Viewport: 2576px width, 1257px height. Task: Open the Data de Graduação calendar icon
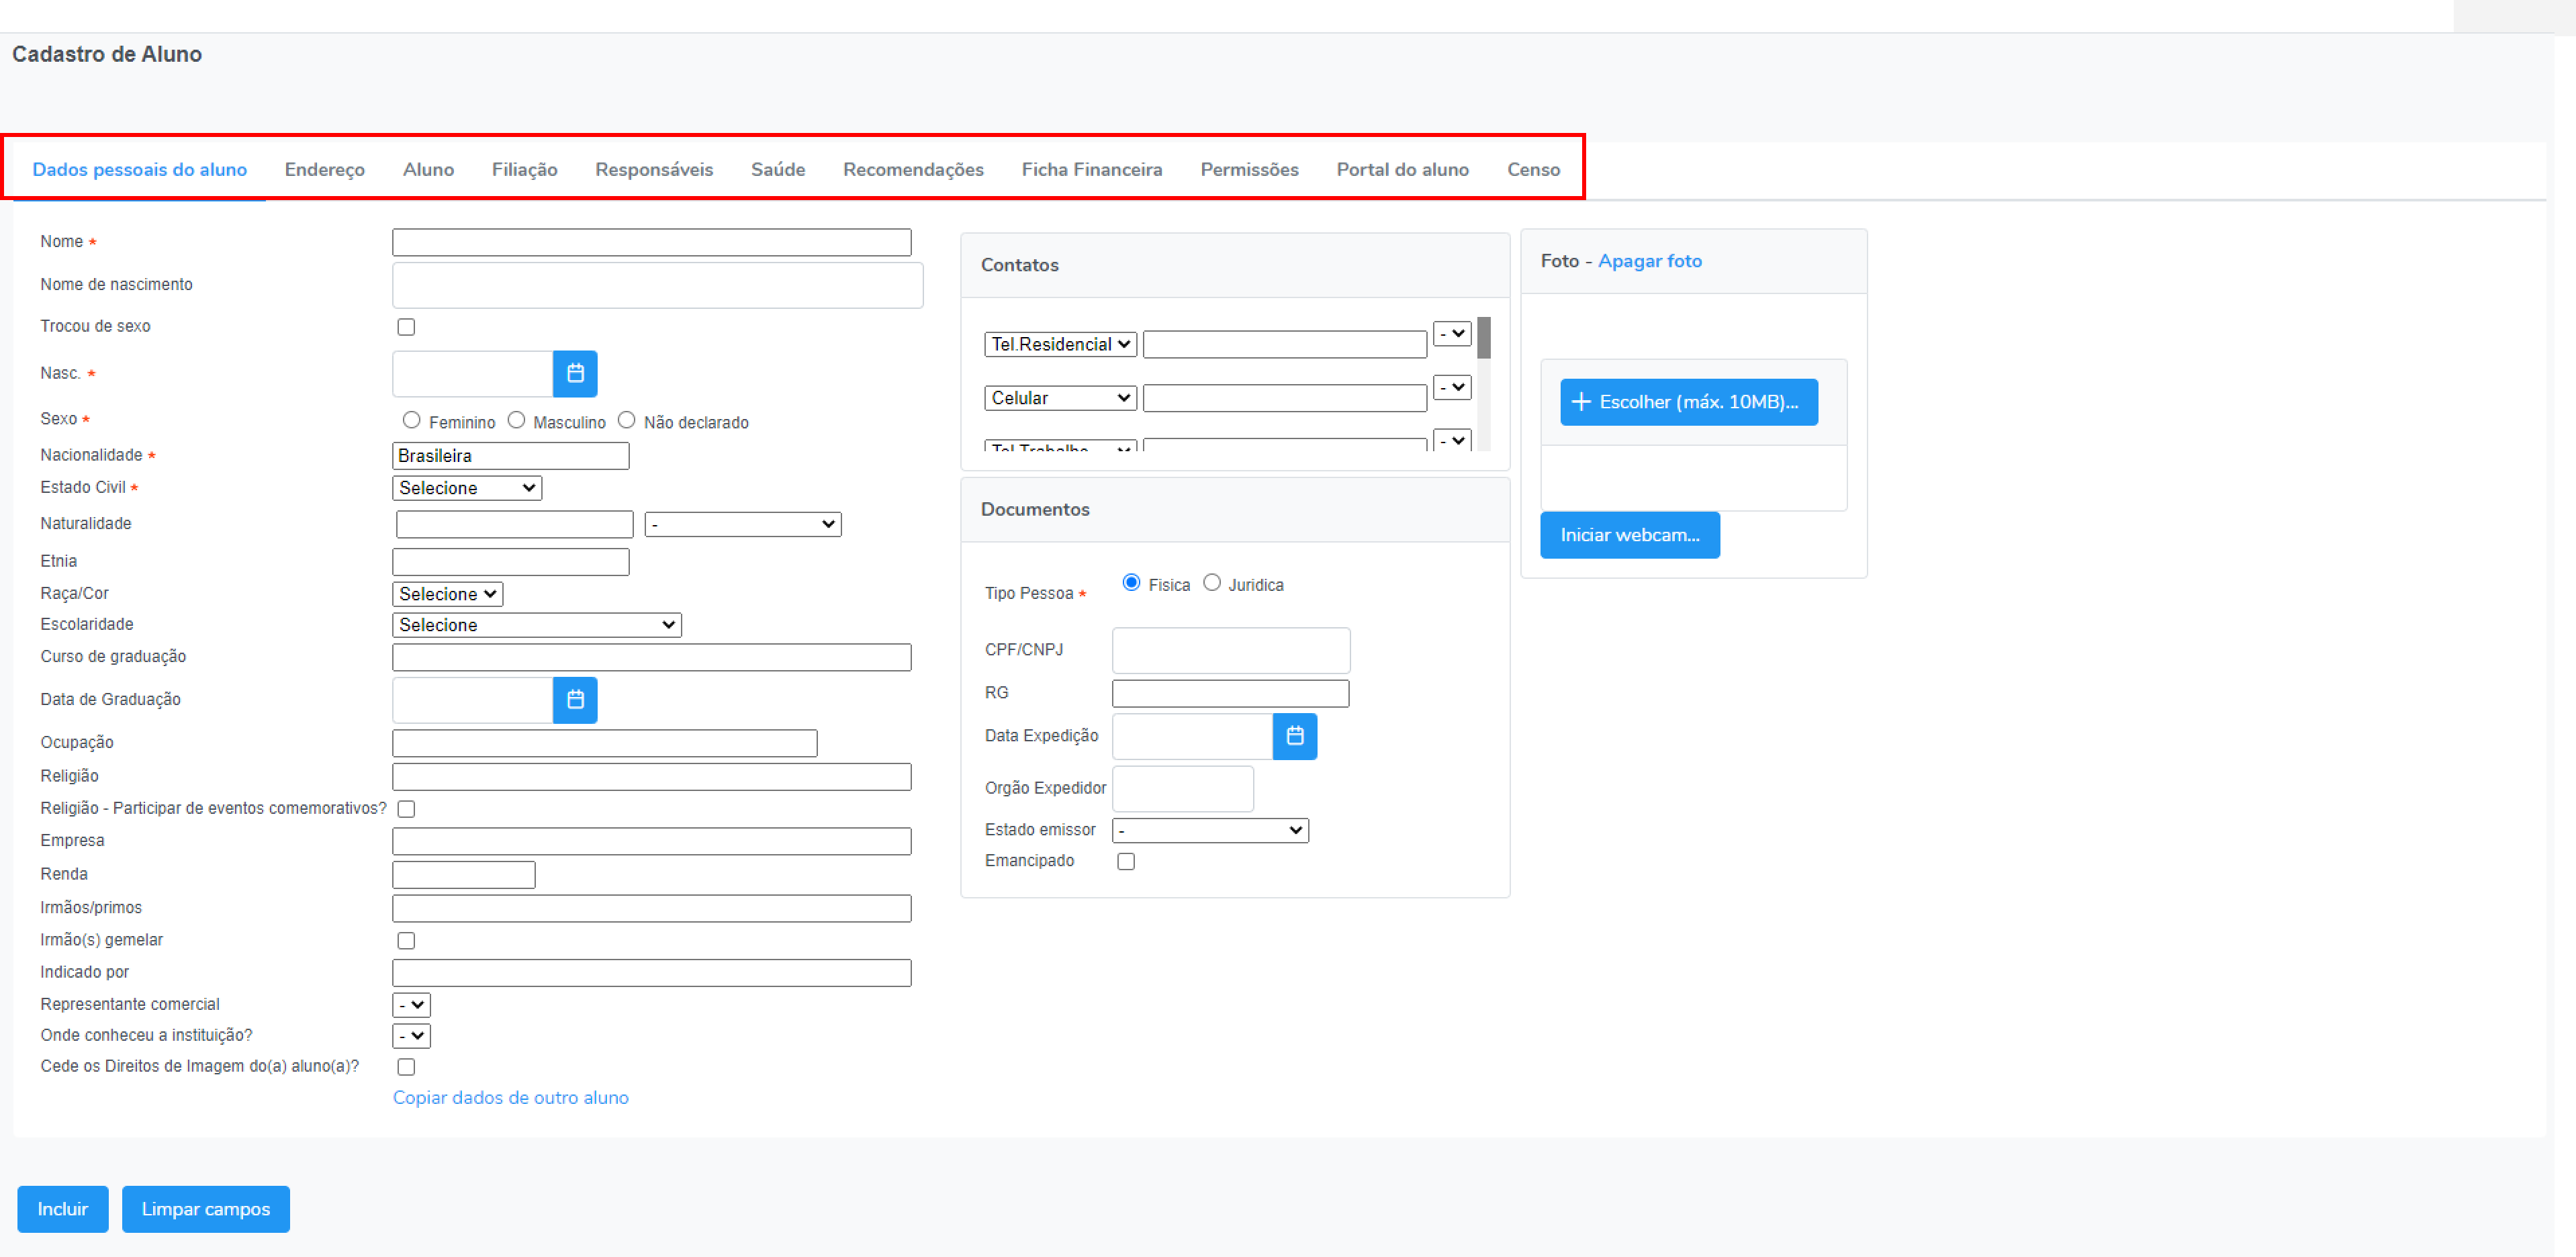click(x=575, y=700)
